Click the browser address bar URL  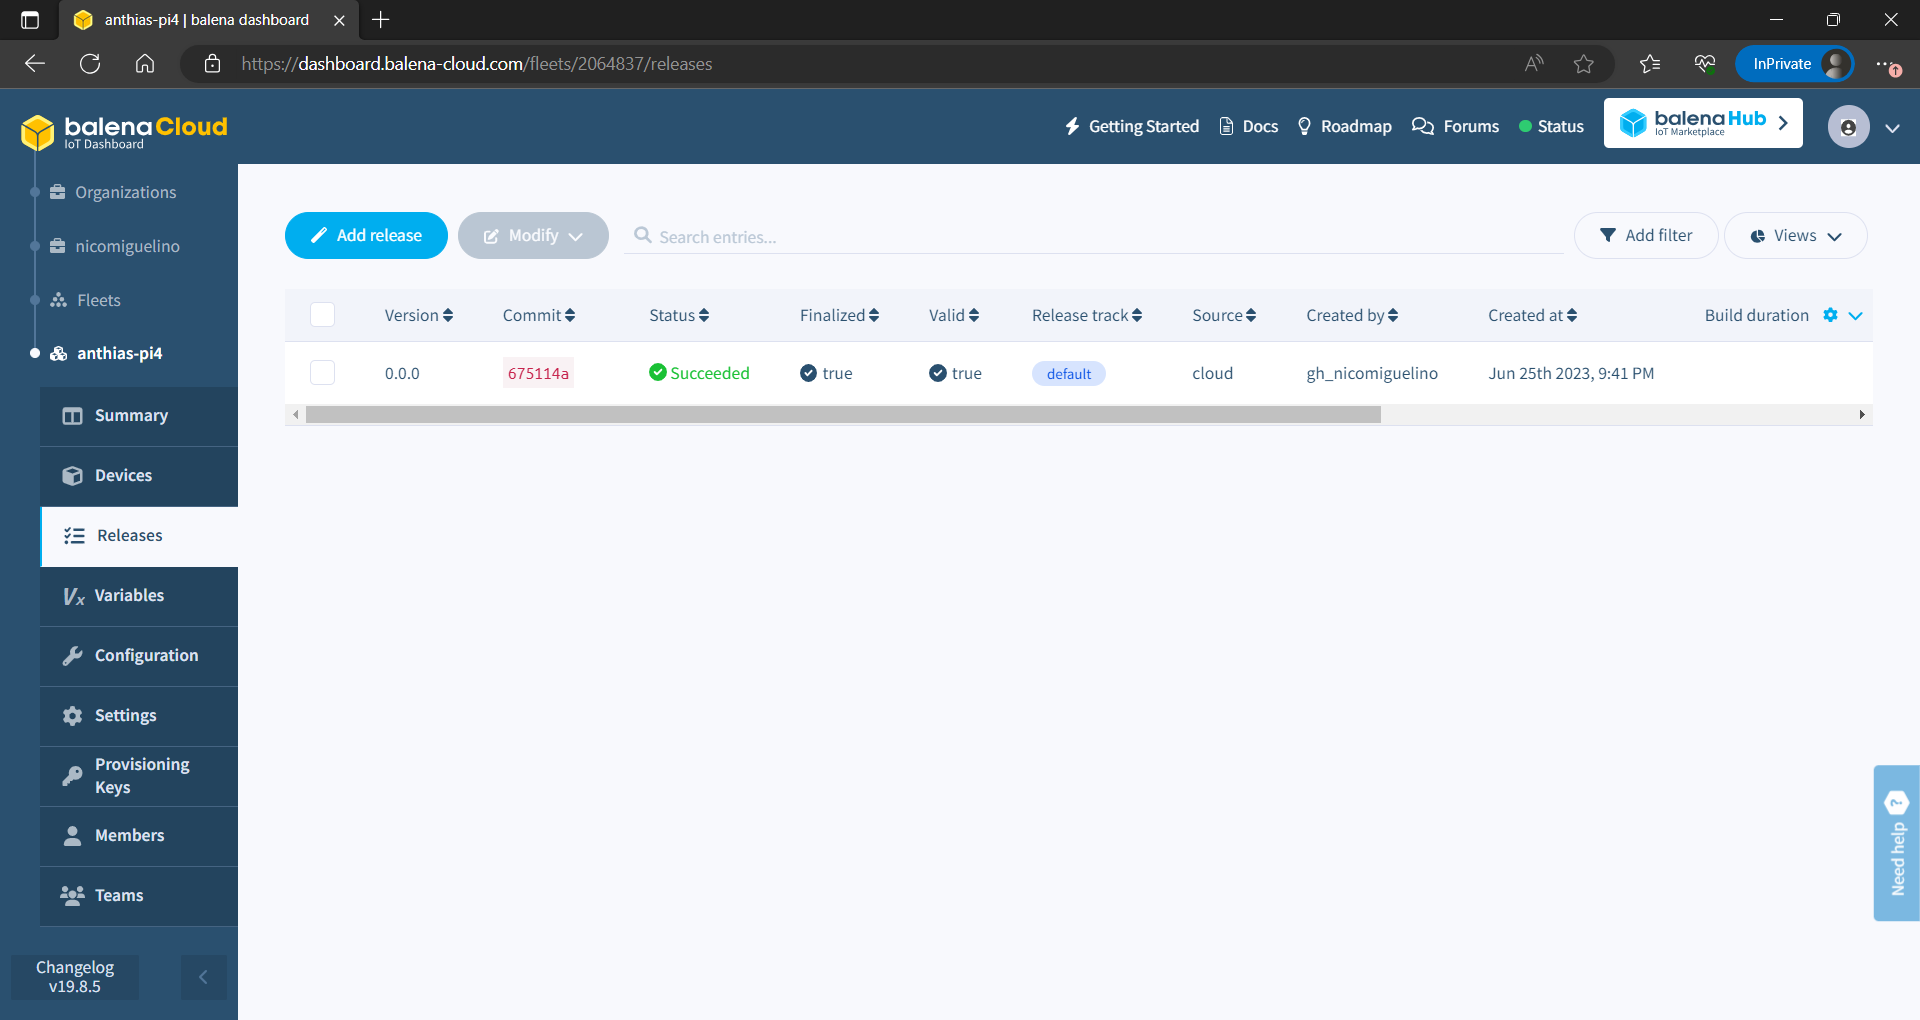tap(477, 64)
